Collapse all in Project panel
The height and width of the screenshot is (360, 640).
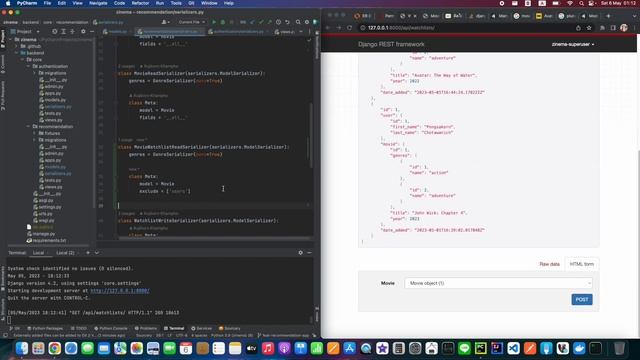click(72, 31)
